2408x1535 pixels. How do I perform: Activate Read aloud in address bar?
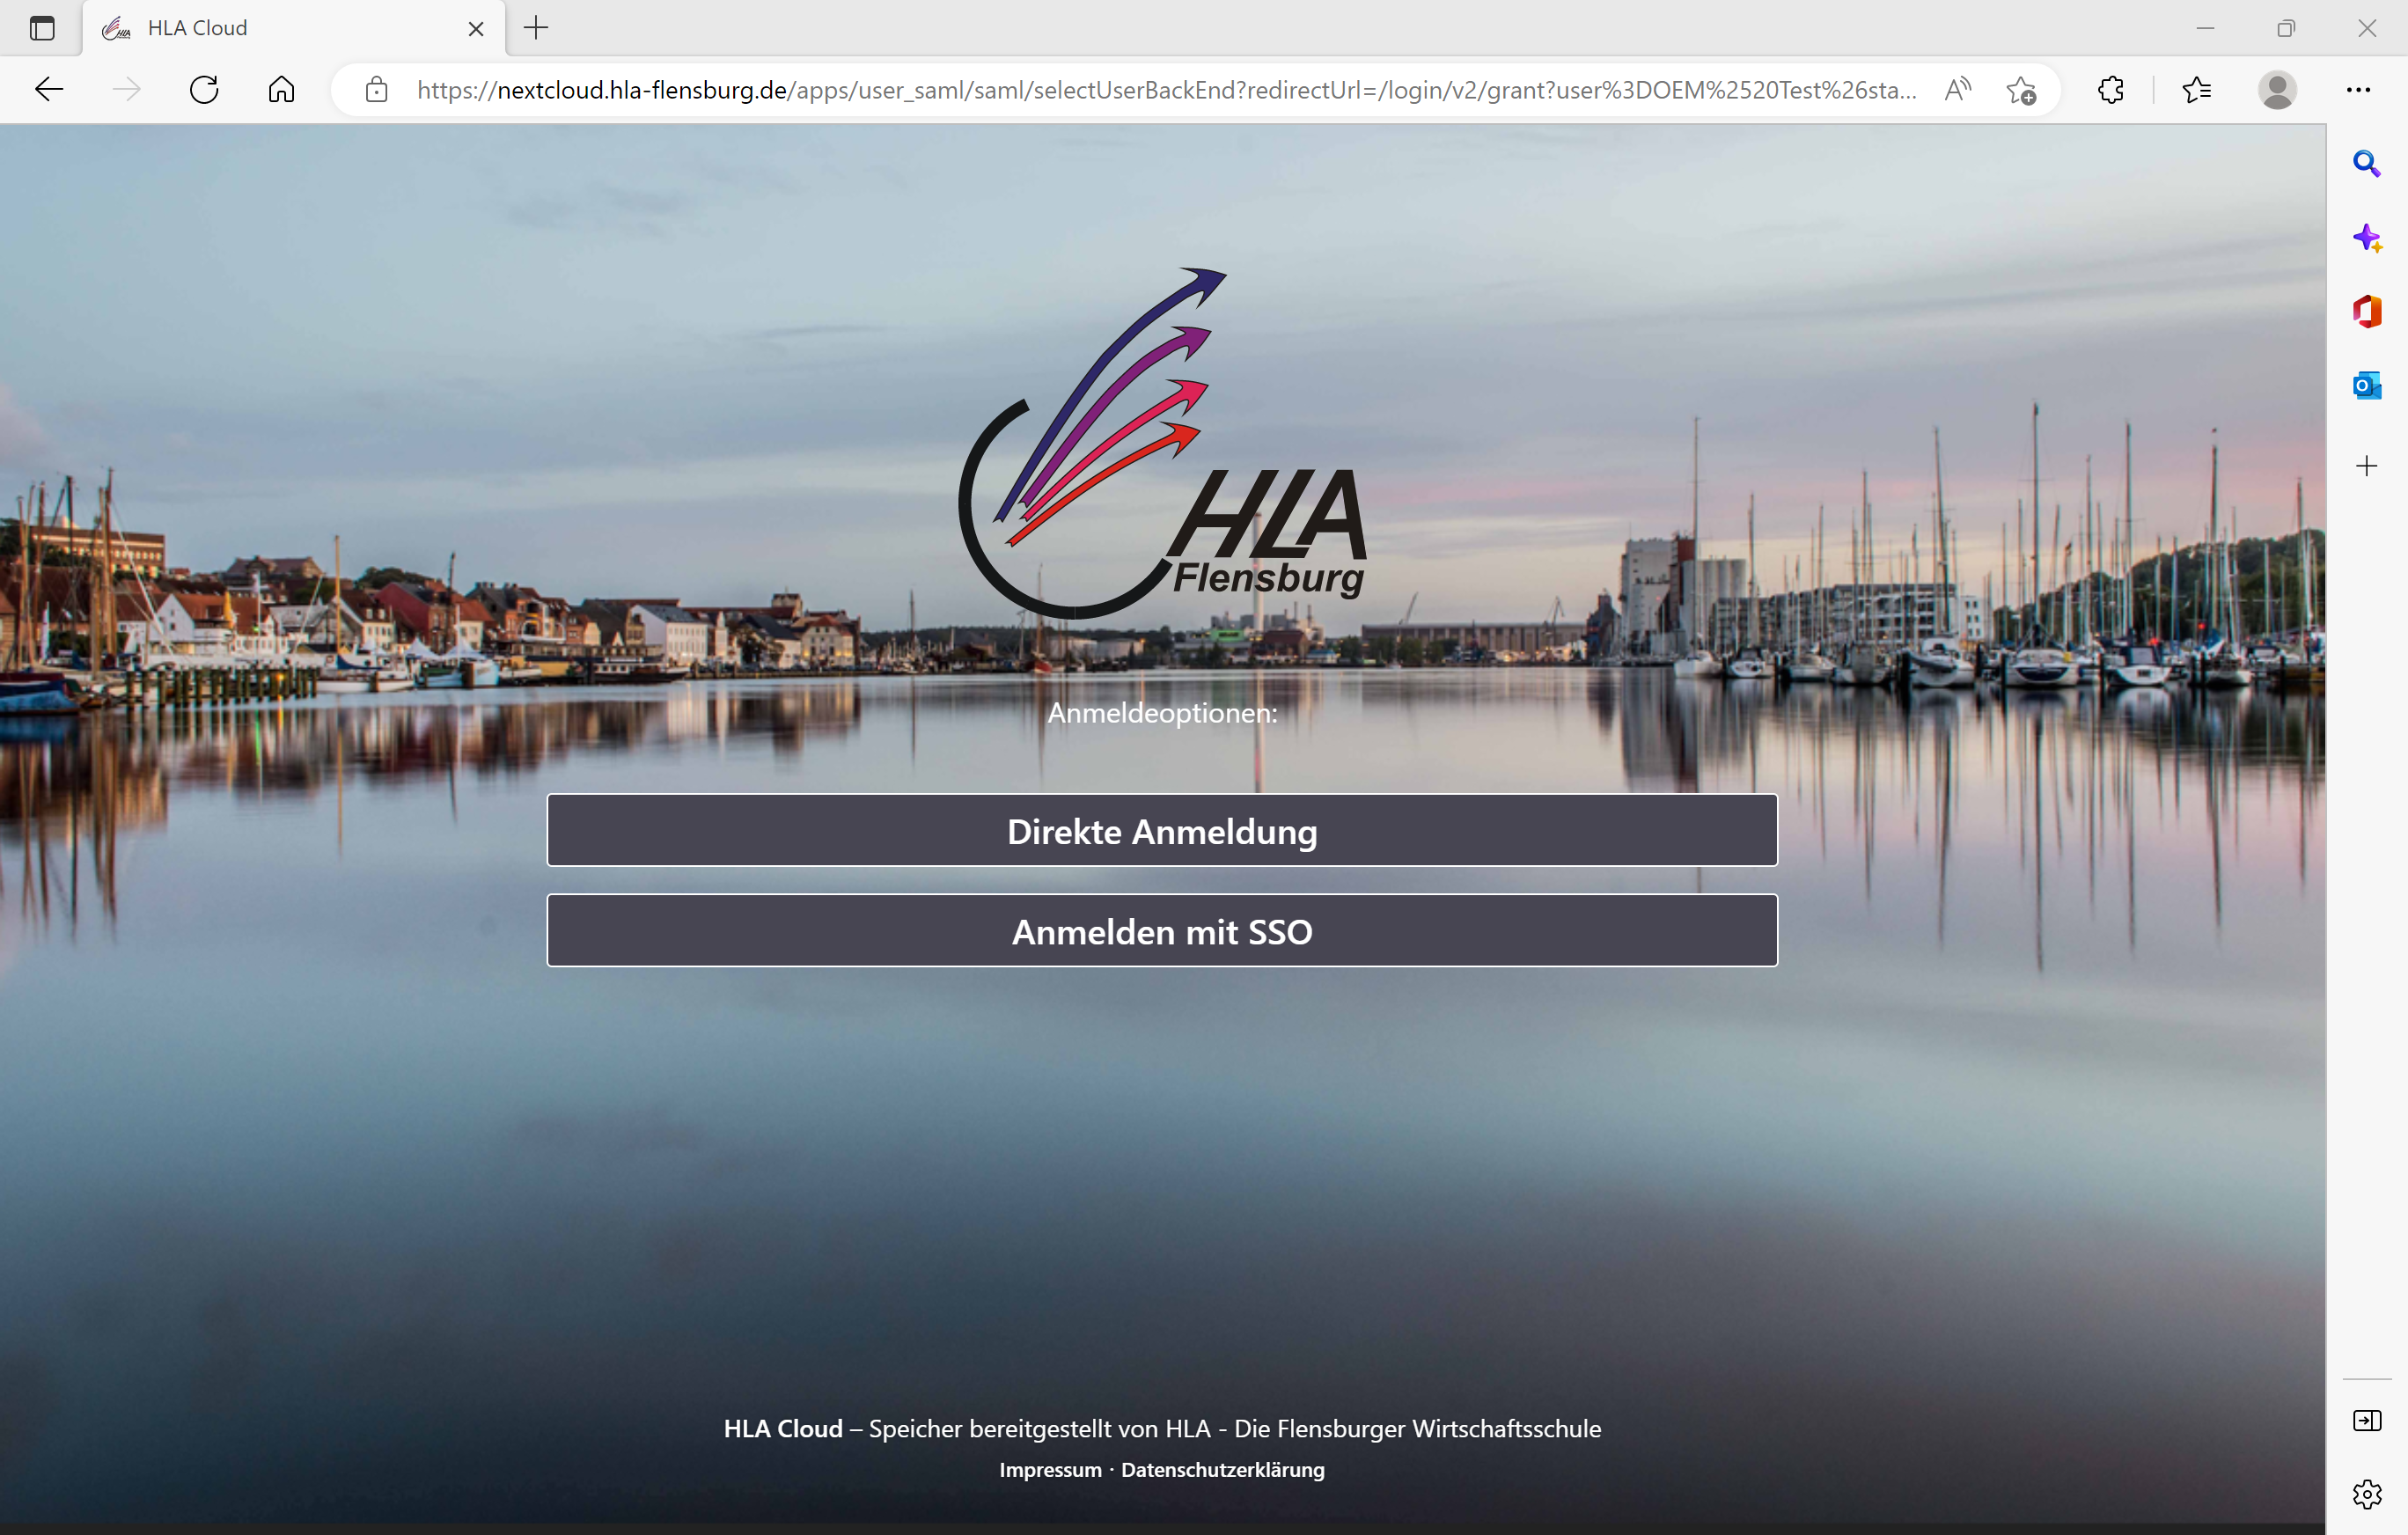click(x=1958, y=90)
